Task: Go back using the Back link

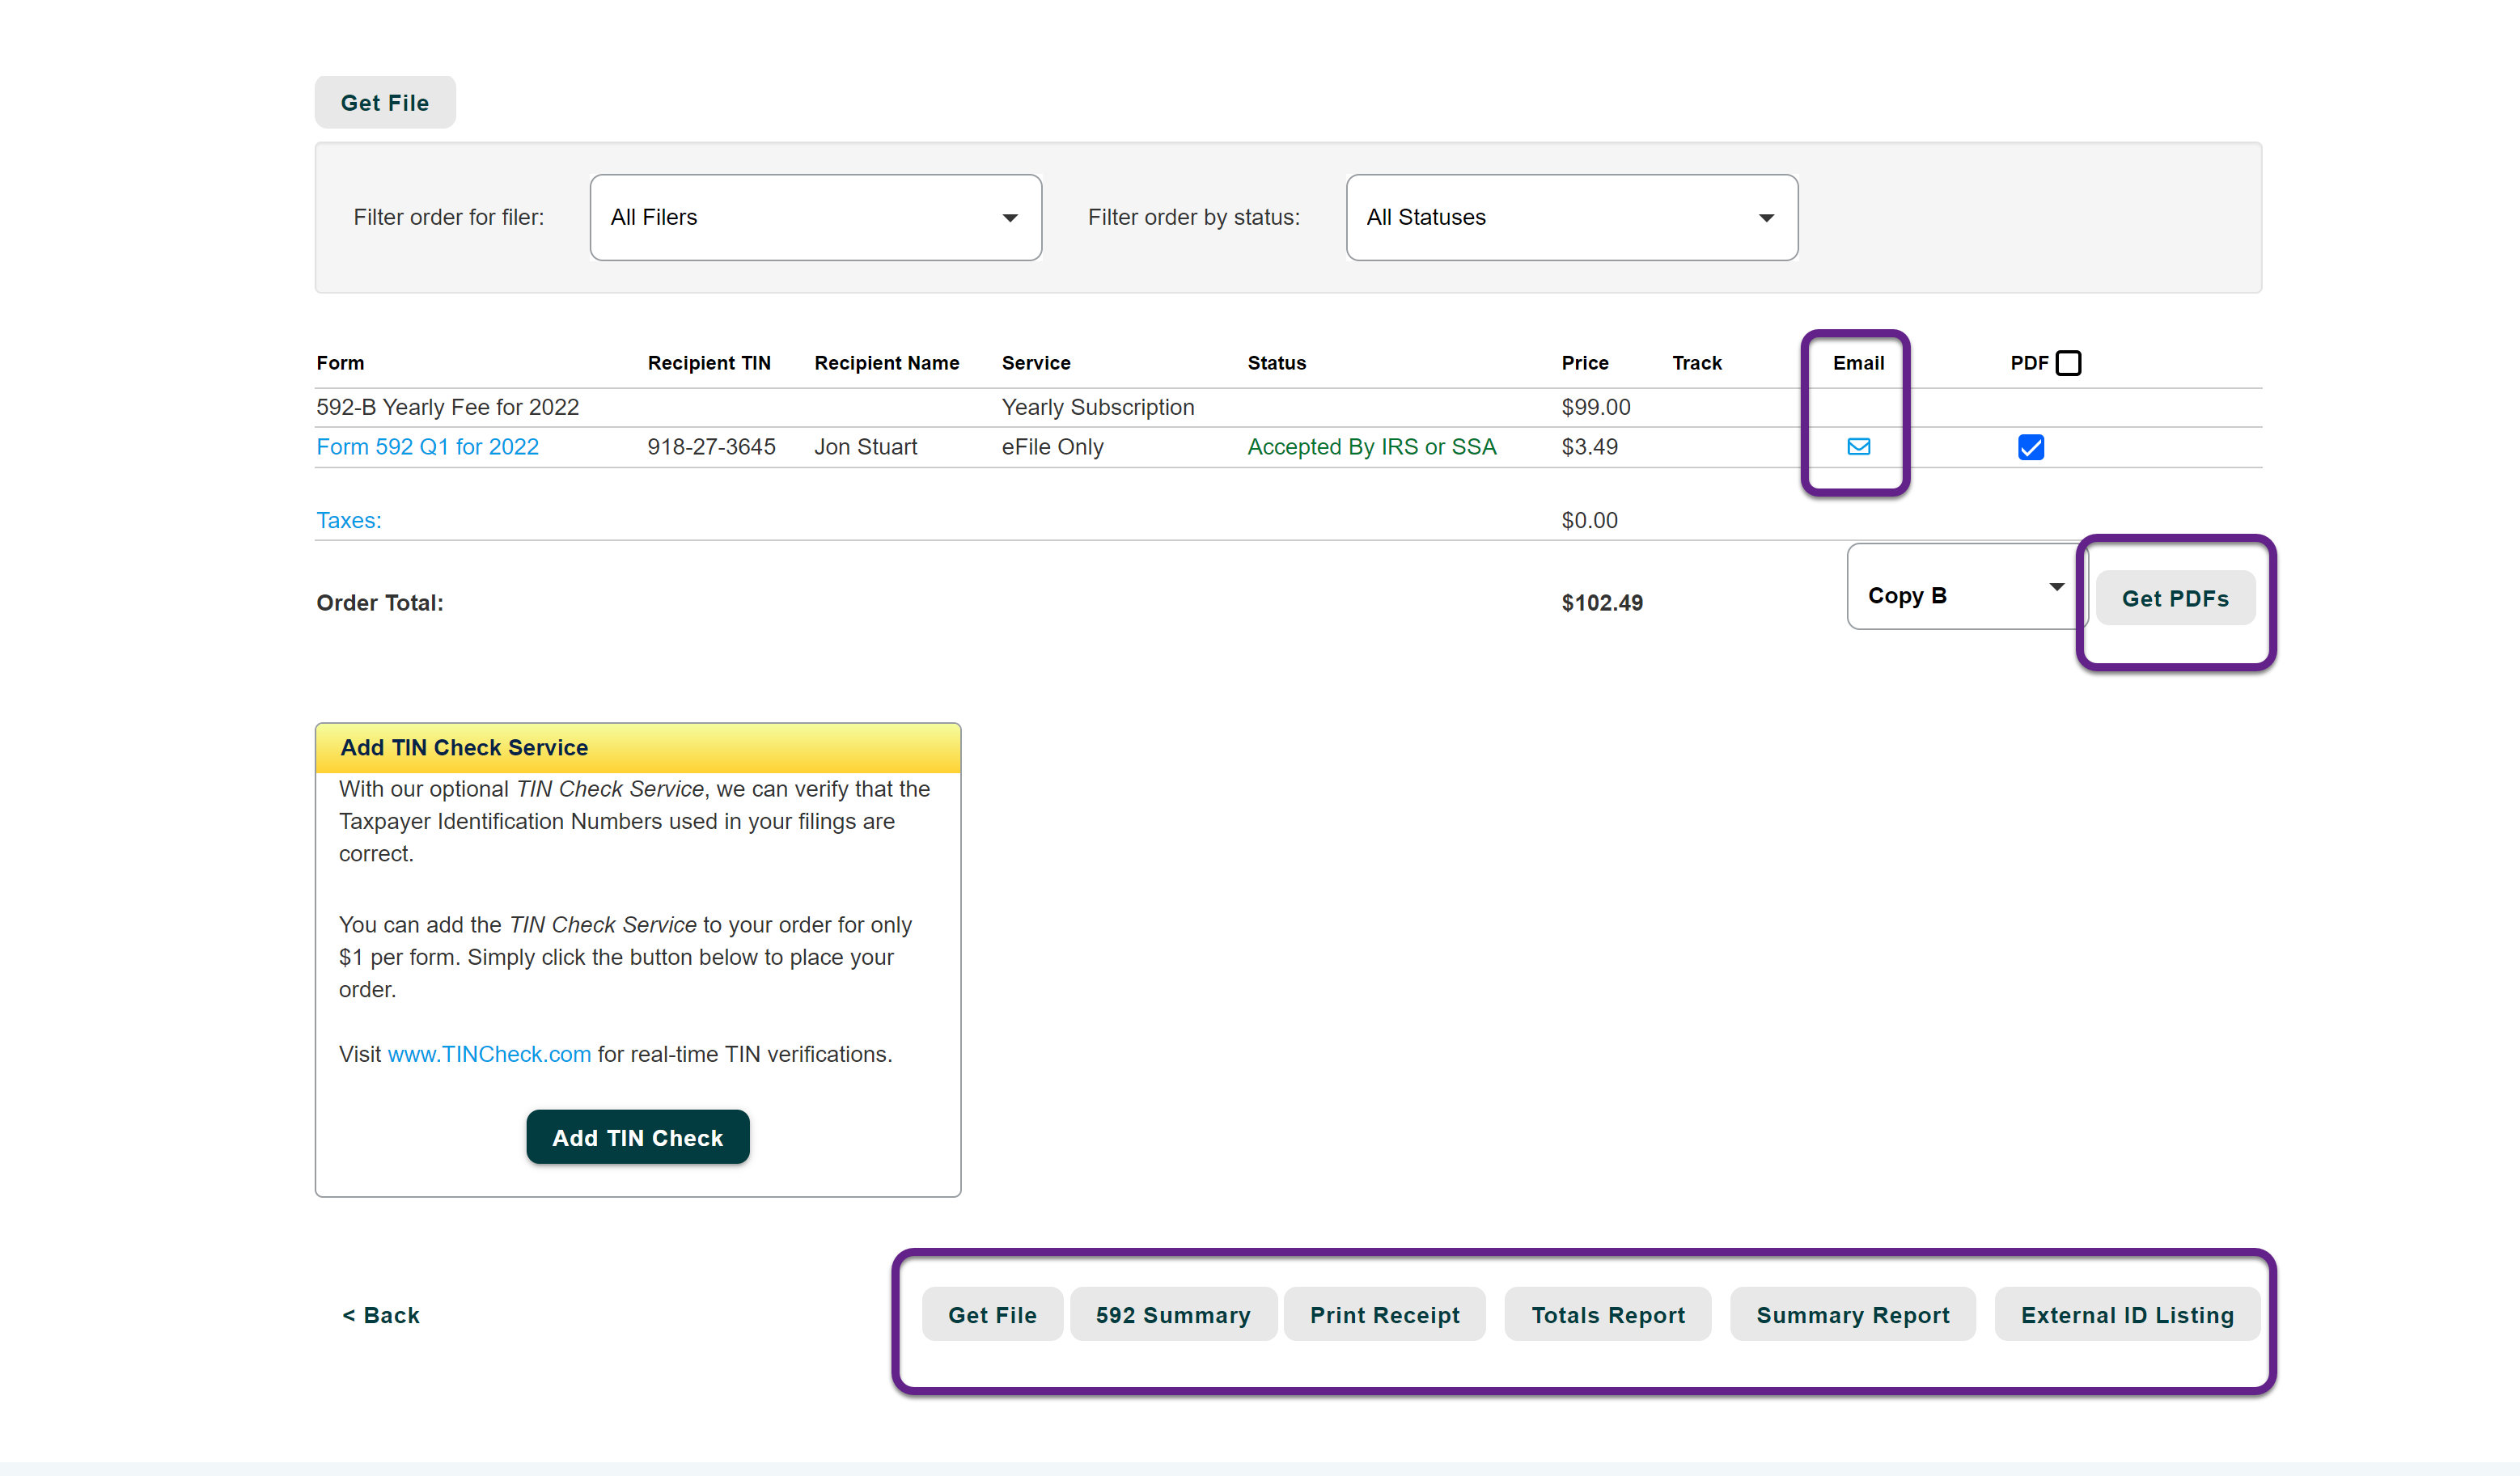Action: click(x=381, y=1315)
